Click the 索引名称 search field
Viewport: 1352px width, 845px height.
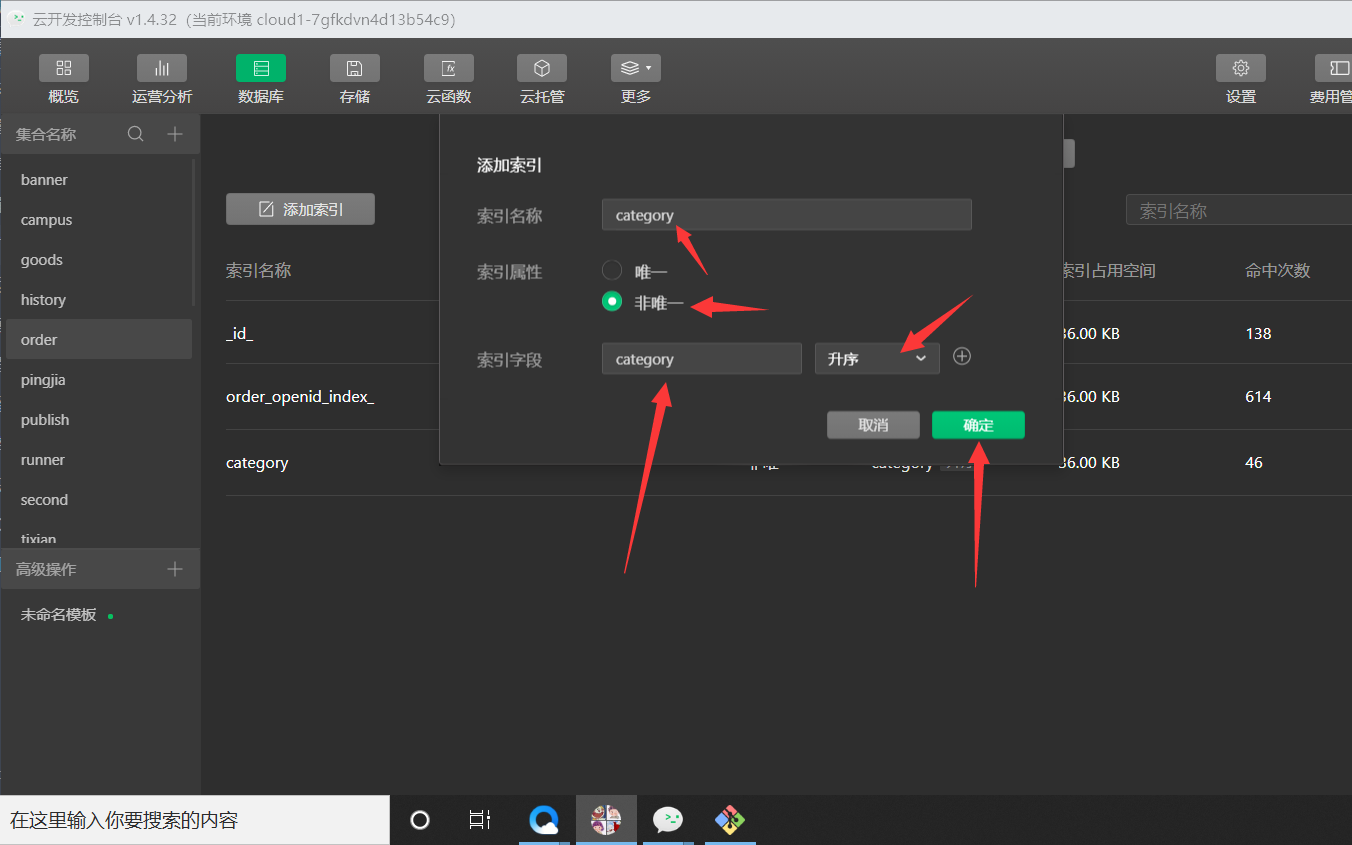(1239, 210)
